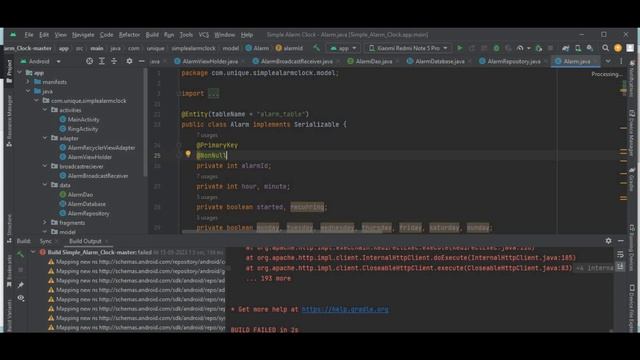Click the intention lightbulb at line 25
The height and width of the screenshot is (360, 640).
click(188, 154)
